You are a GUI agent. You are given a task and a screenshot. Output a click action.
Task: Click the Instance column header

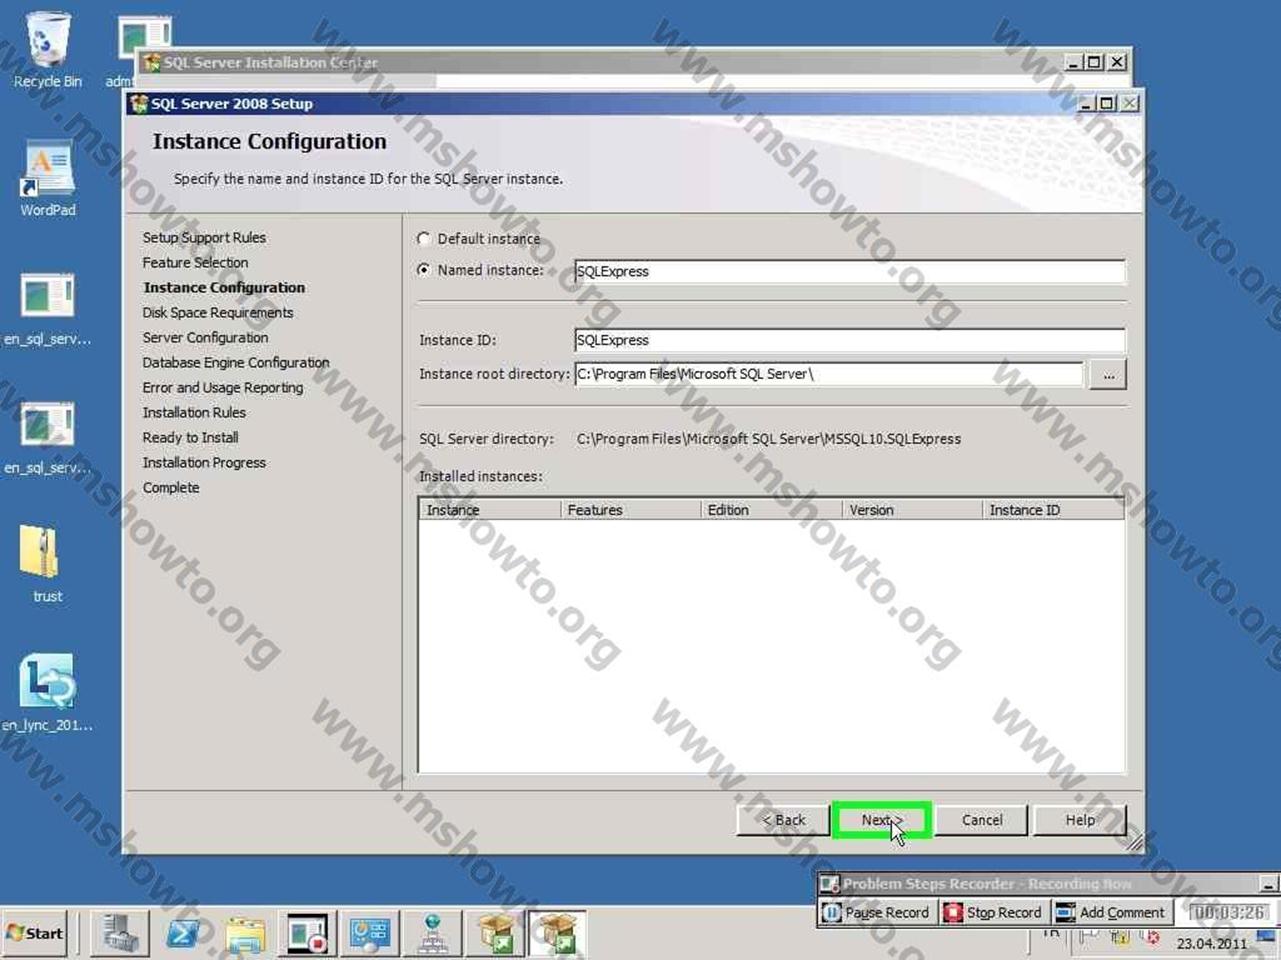[489, 510]
